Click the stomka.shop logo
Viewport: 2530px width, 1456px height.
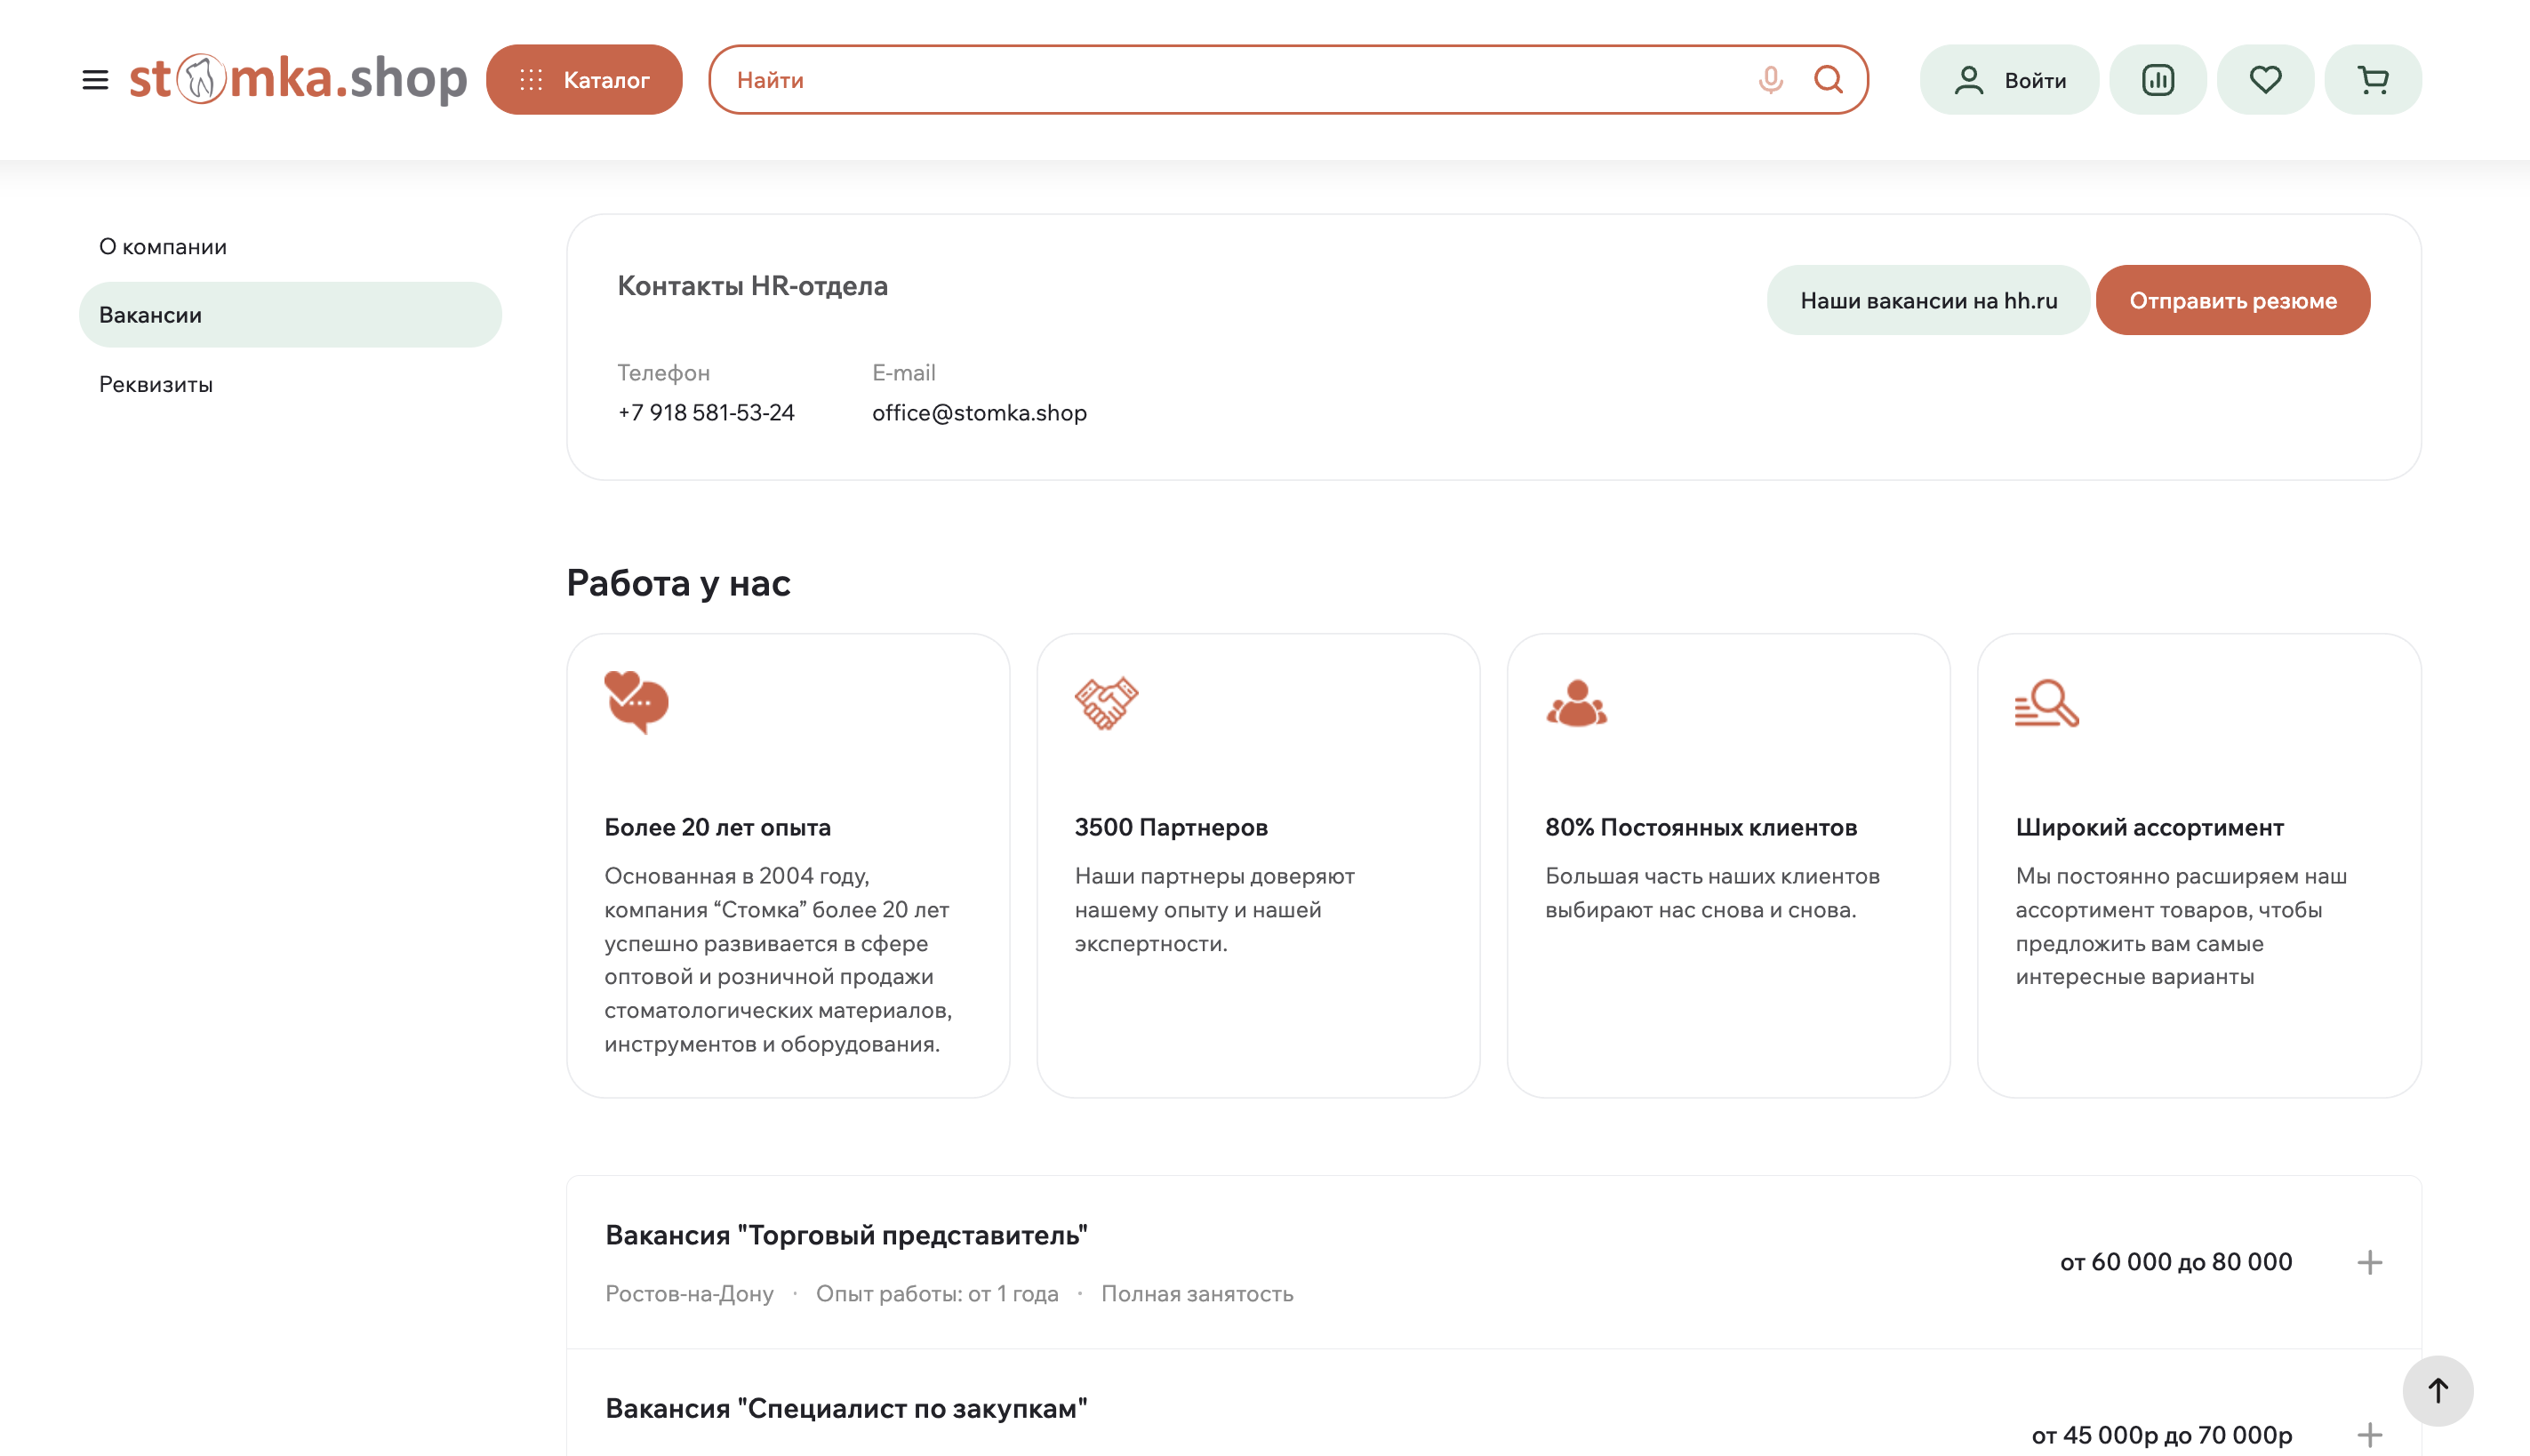pos(298,79)
